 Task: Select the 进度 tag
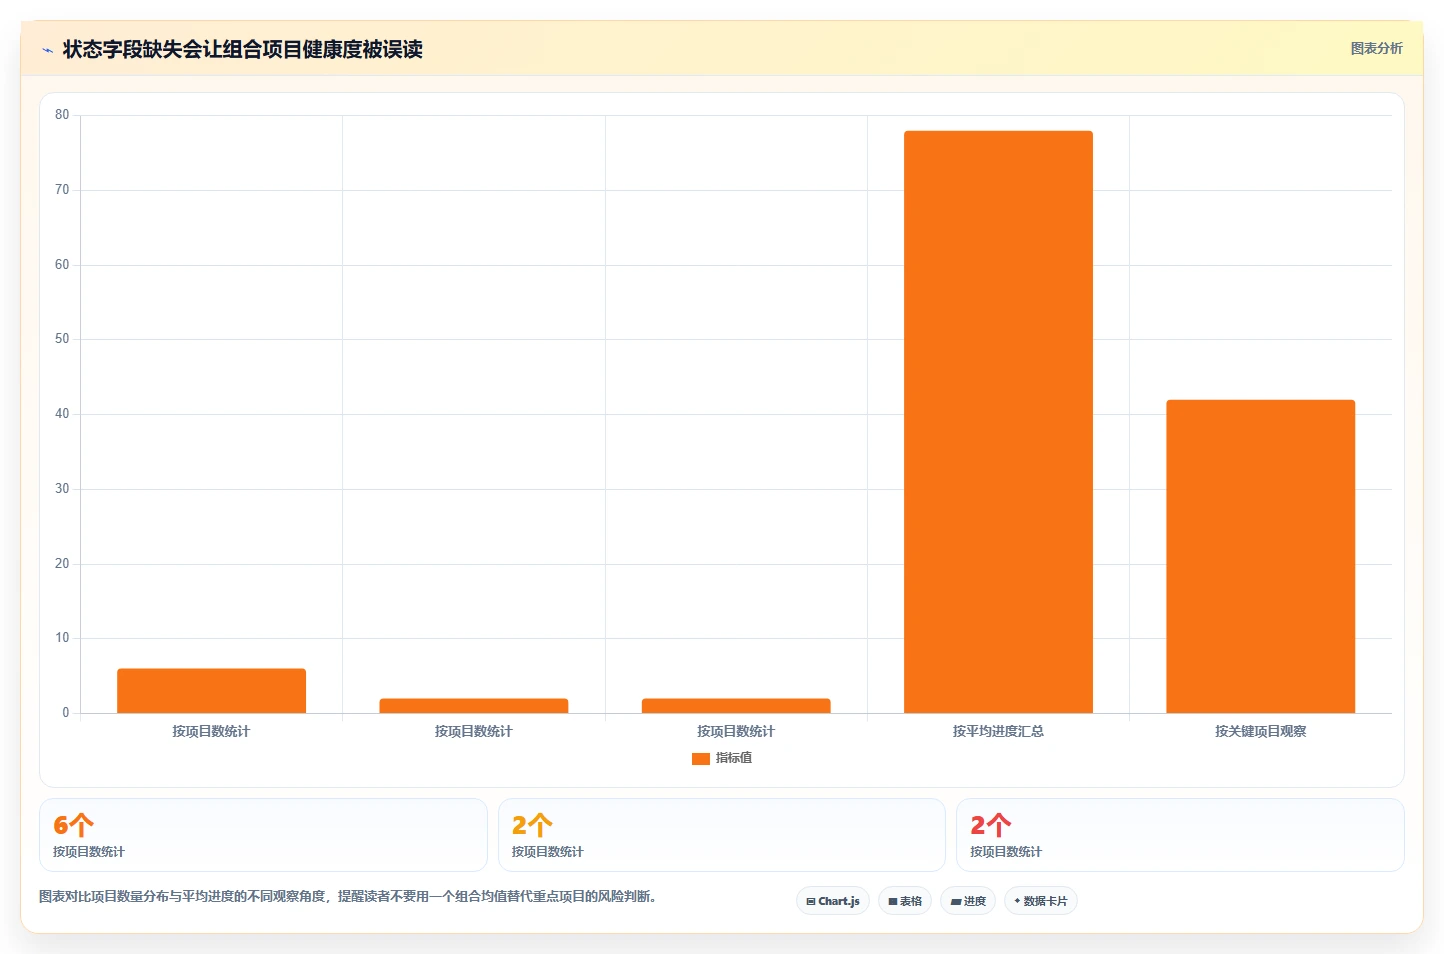(968, 901)
